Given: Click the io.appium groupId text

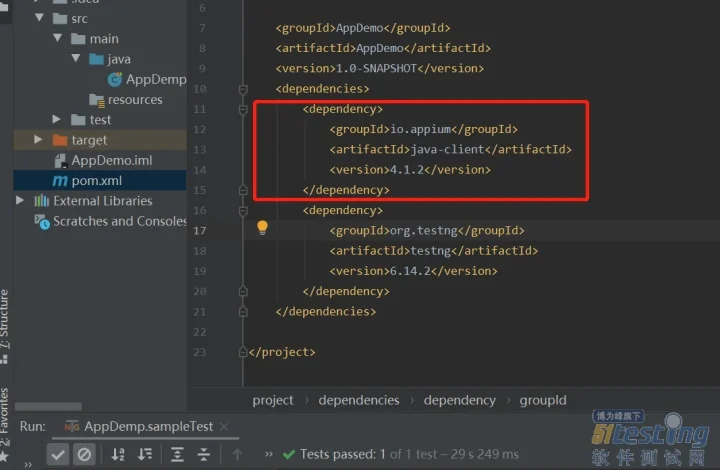Looking at the screenshot, I should point(421,129).
